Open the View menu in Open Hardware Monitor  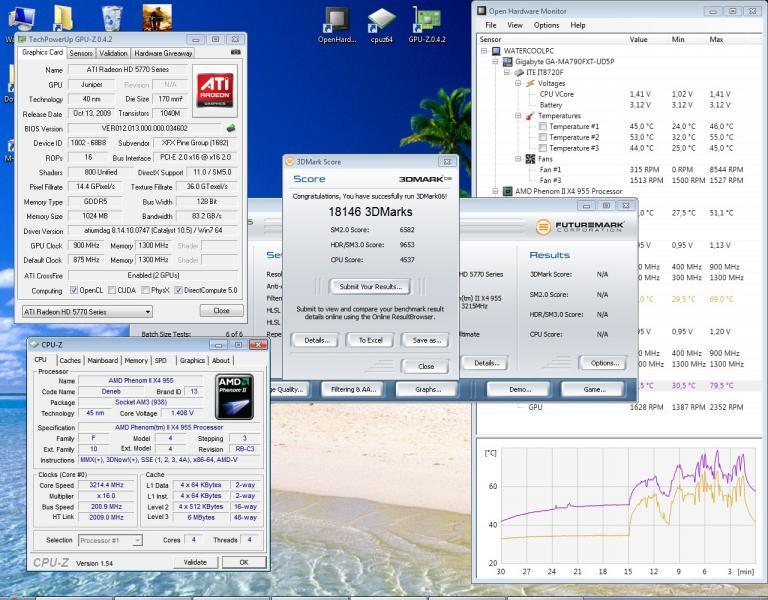[x=515, y=25]
